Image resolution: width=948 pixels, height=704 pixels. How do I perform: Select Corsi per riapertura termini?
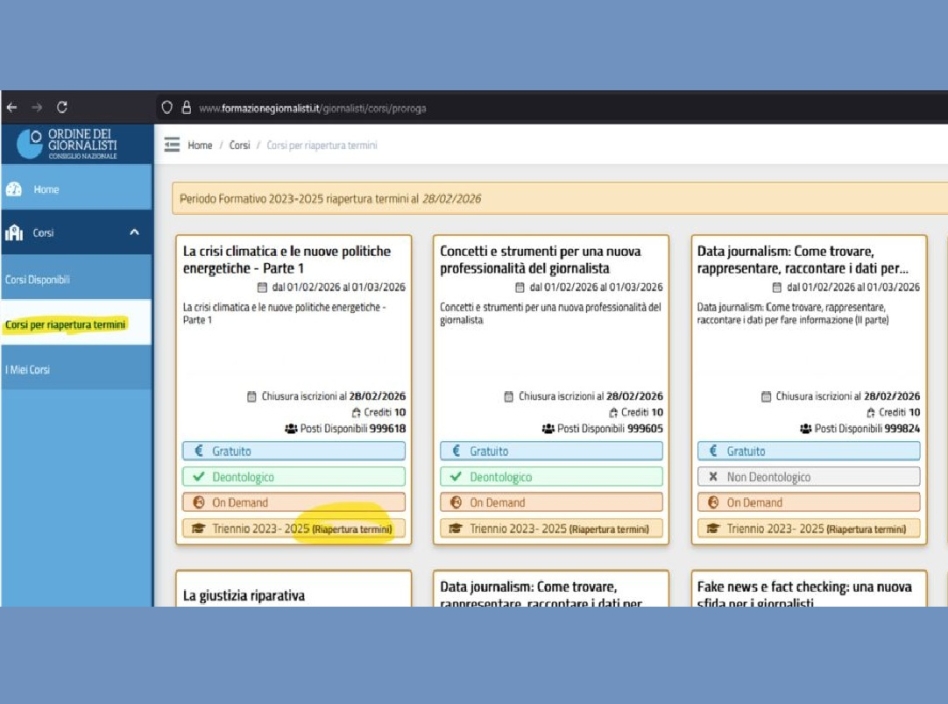65,325
